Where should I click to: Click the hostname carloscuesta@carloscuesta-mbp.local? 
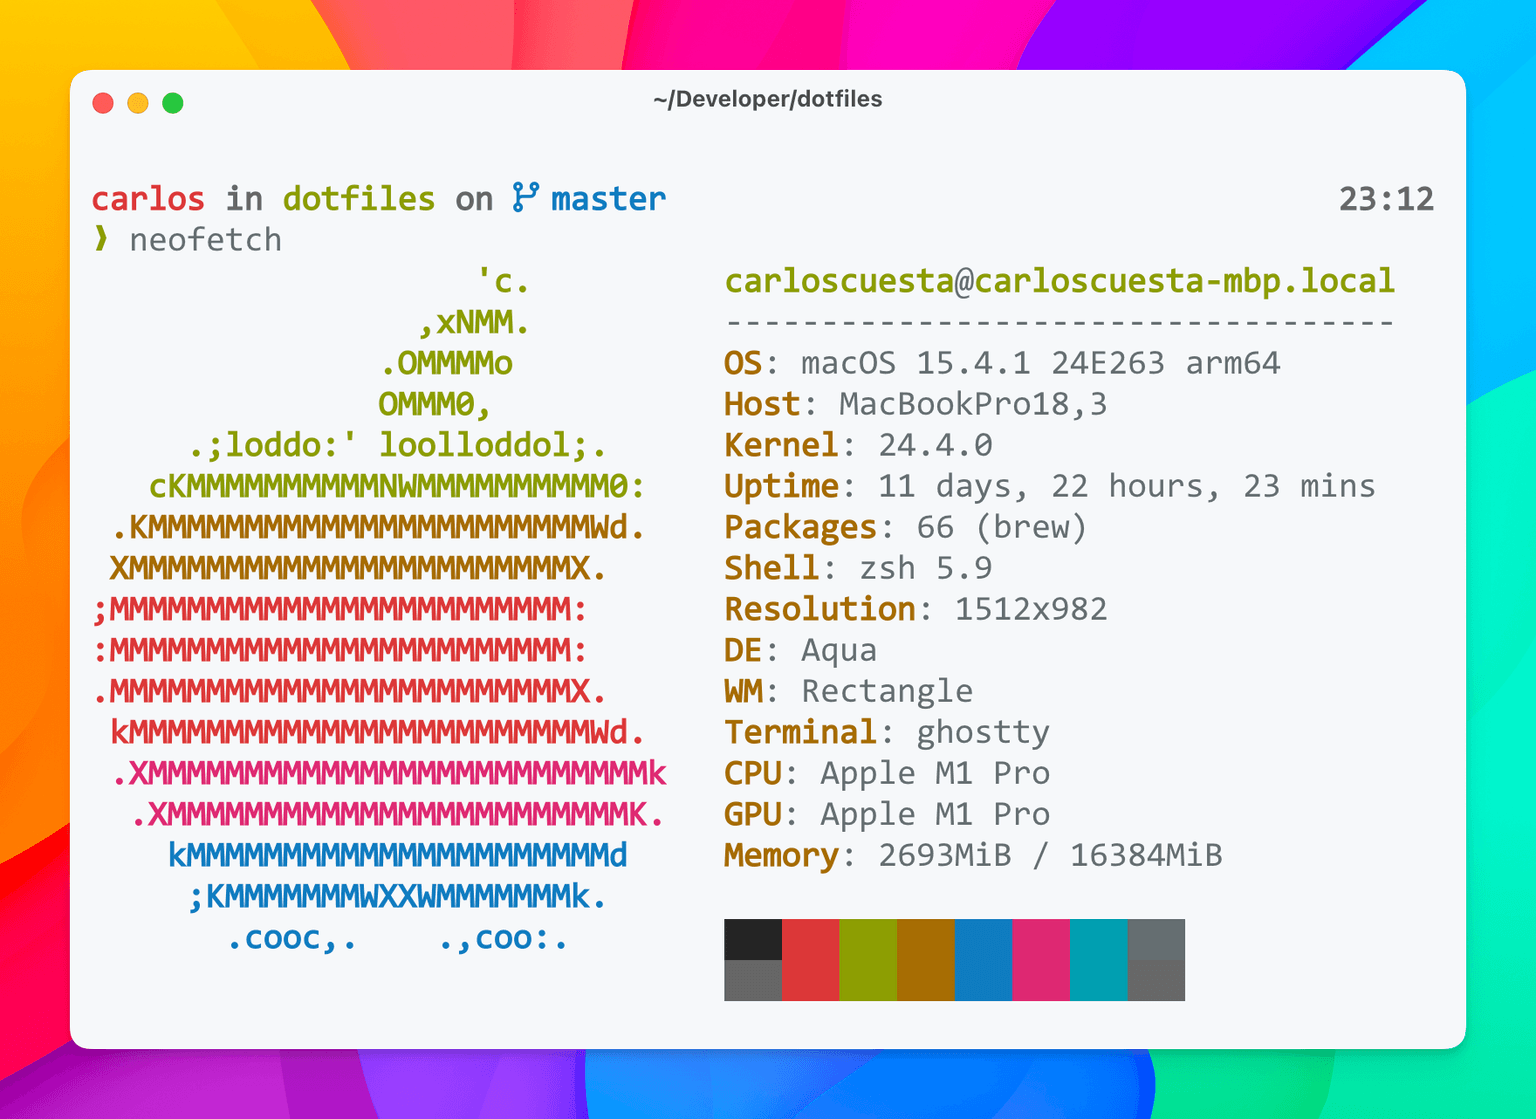click(1059, 281)
